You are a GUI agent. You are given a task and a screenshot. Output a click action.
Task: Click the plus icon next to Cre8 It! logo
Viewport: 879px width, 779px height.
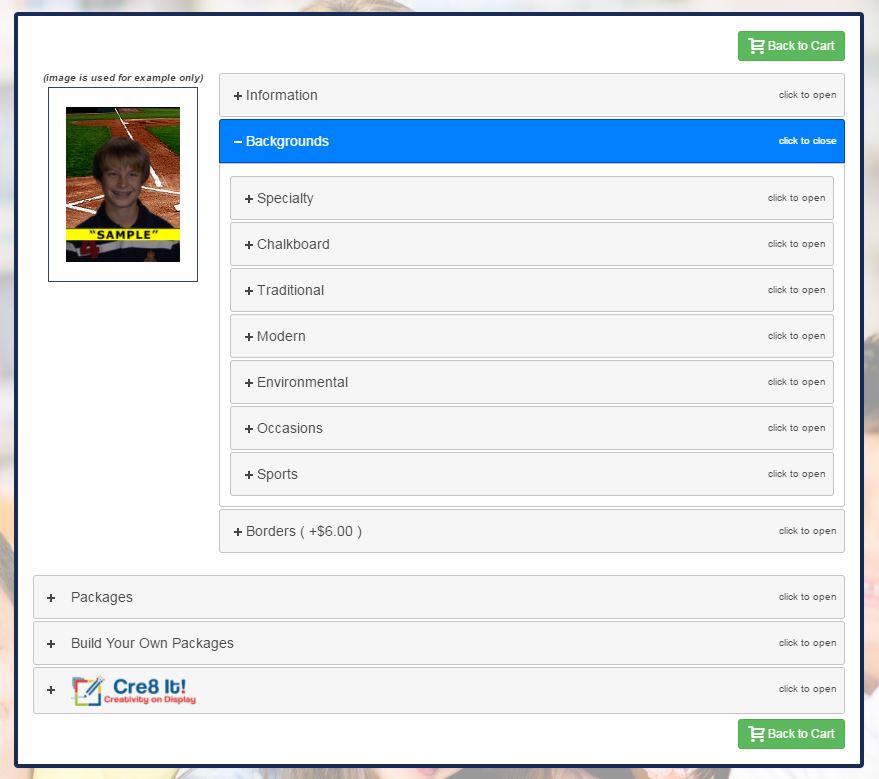coord(51,690)
